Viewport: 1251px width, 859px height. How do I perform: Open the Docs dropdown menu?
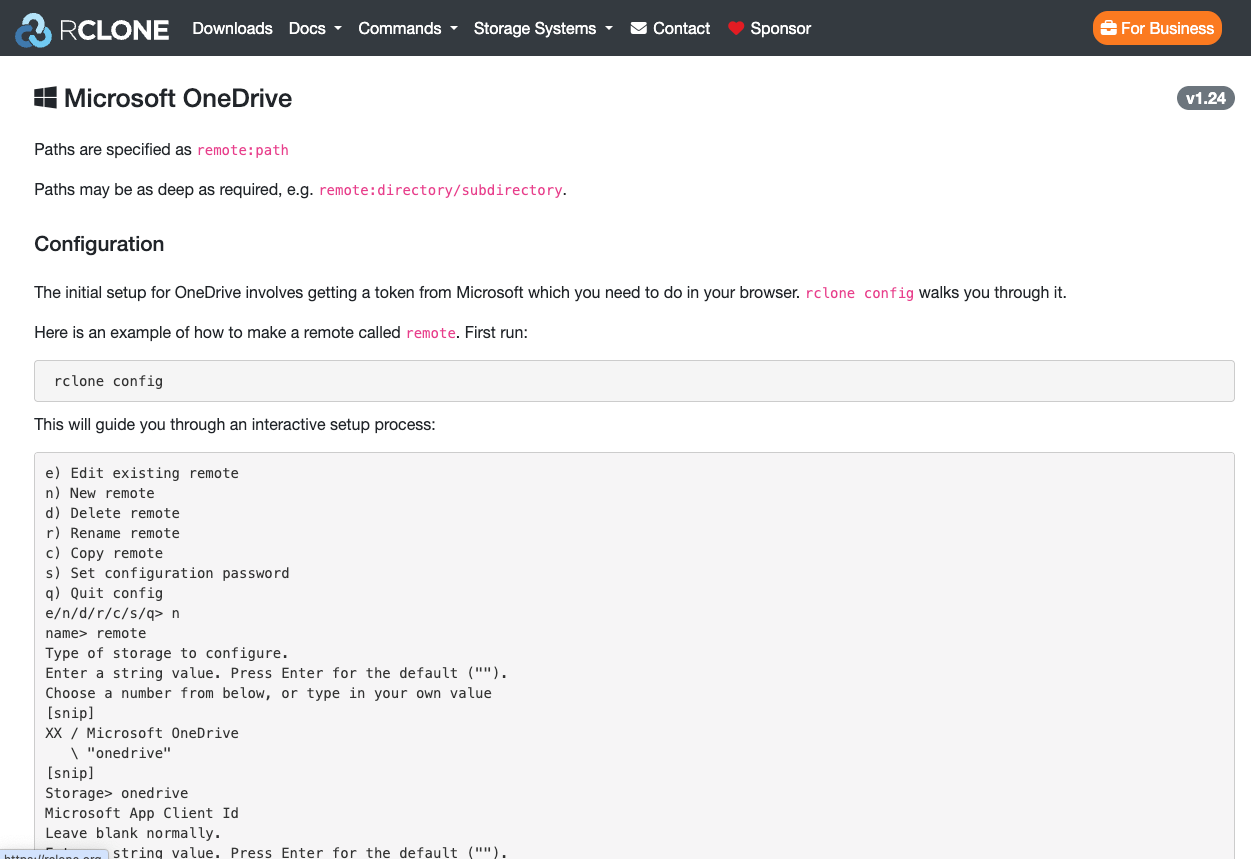click(315, 28)
